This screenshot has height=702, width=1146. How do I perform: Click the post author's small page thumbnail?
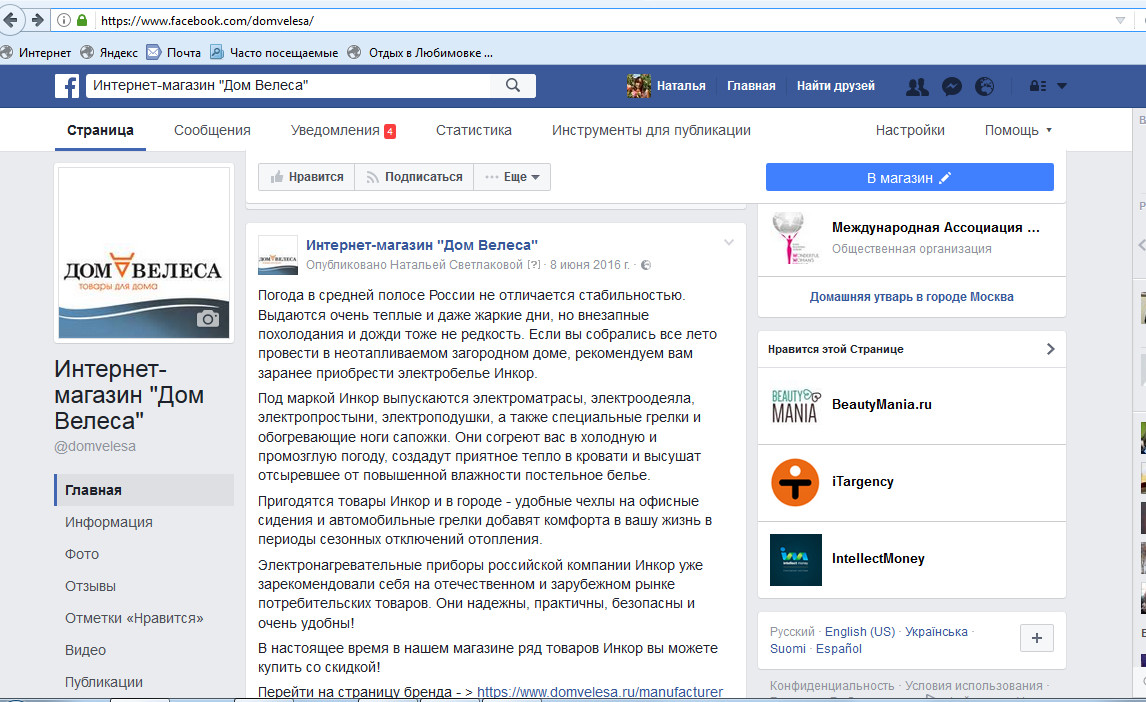[278, 255]
